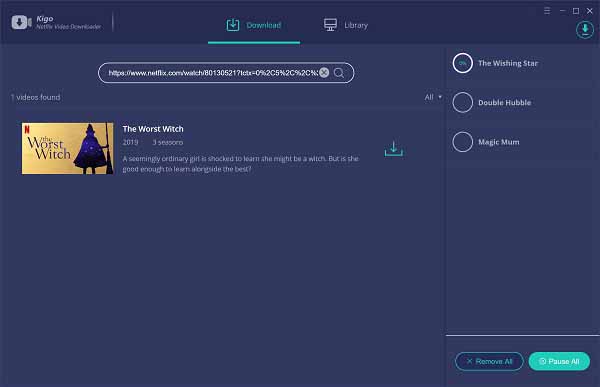Download The Worst Witch via arrow icon

click(x=393, y=149)
